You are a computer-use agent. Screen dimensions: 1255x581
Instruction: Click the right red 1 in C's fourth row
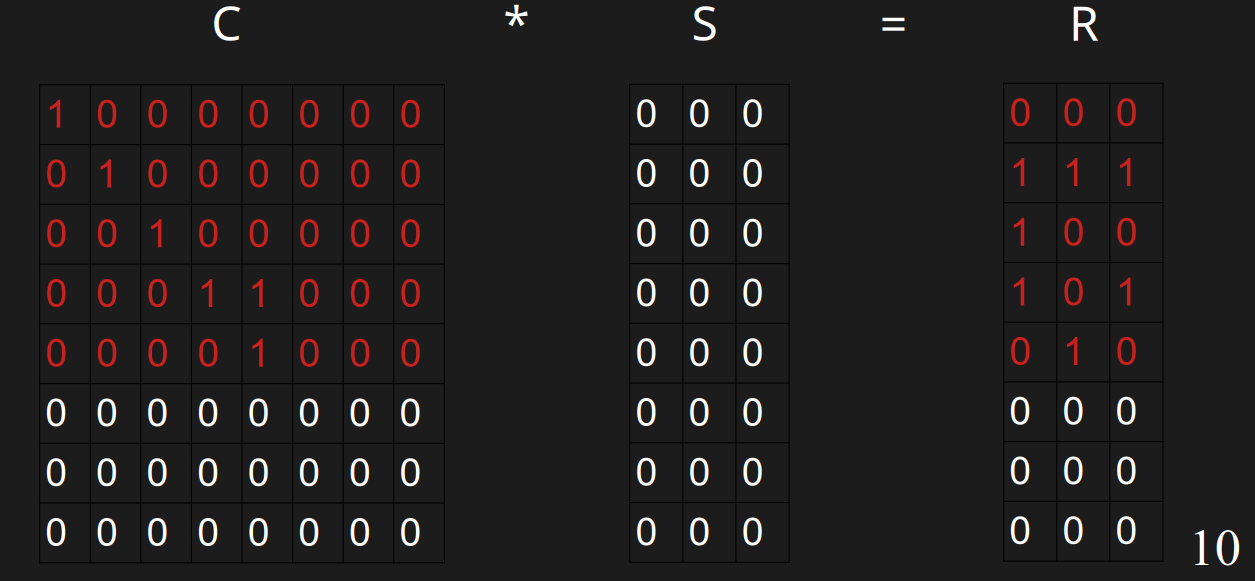tap(258, 294)
